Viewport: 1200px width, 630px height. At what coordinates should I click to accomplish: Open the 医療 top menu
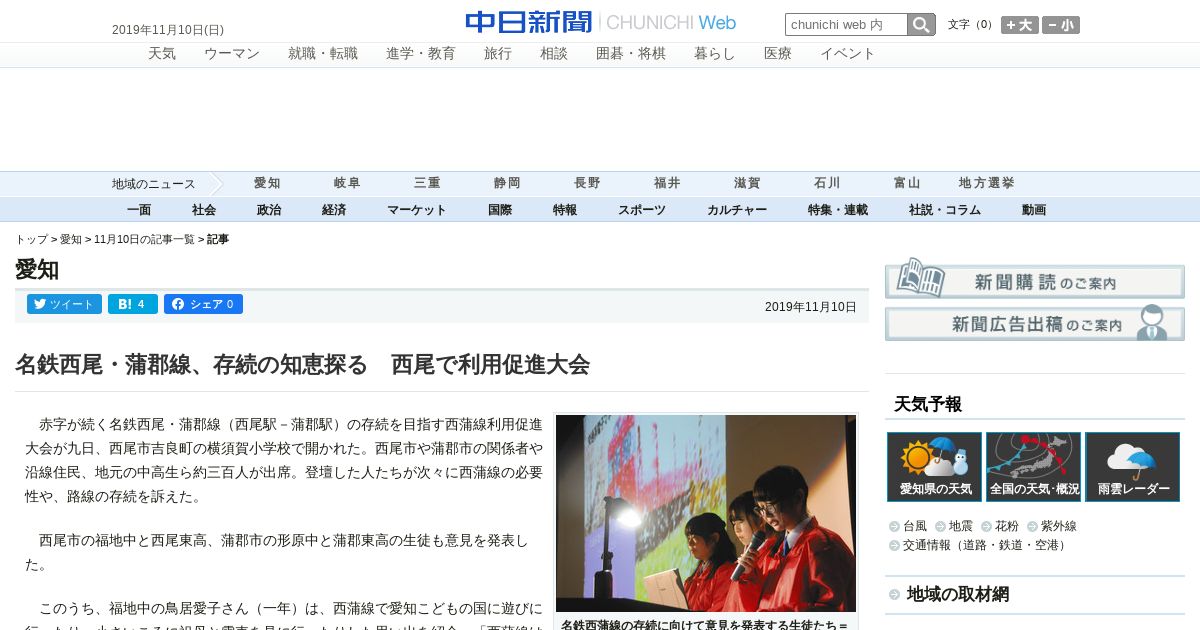click(778, 54)
